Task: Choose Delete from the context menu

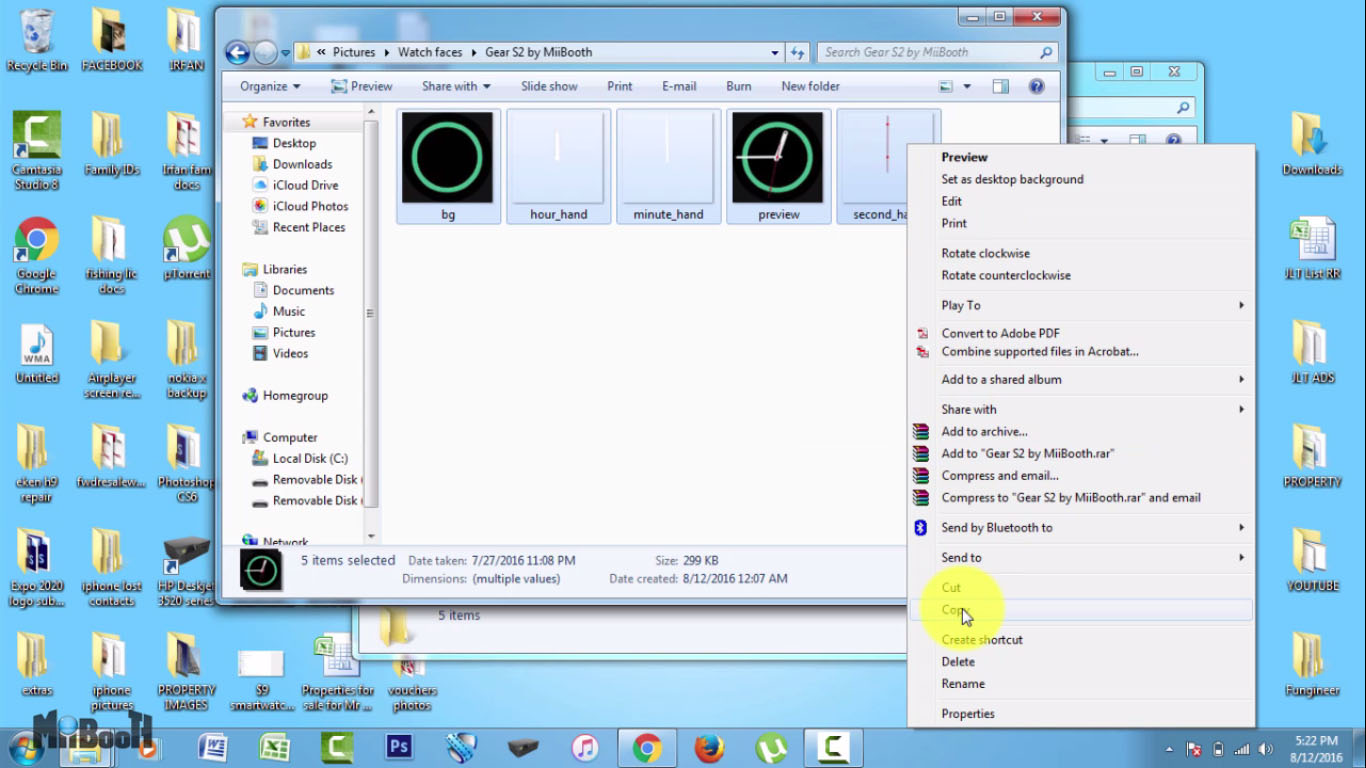Action: click(957, 661)
